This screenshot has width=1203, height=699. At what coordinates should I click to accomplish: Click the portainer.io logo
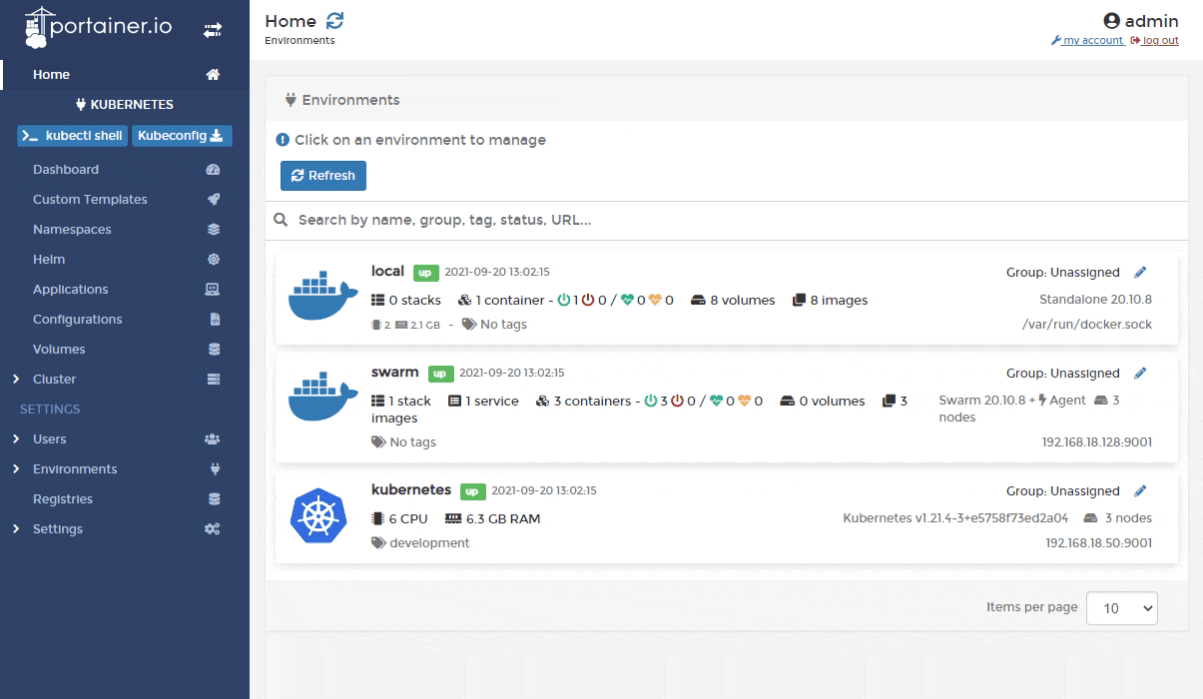[96, 29]
